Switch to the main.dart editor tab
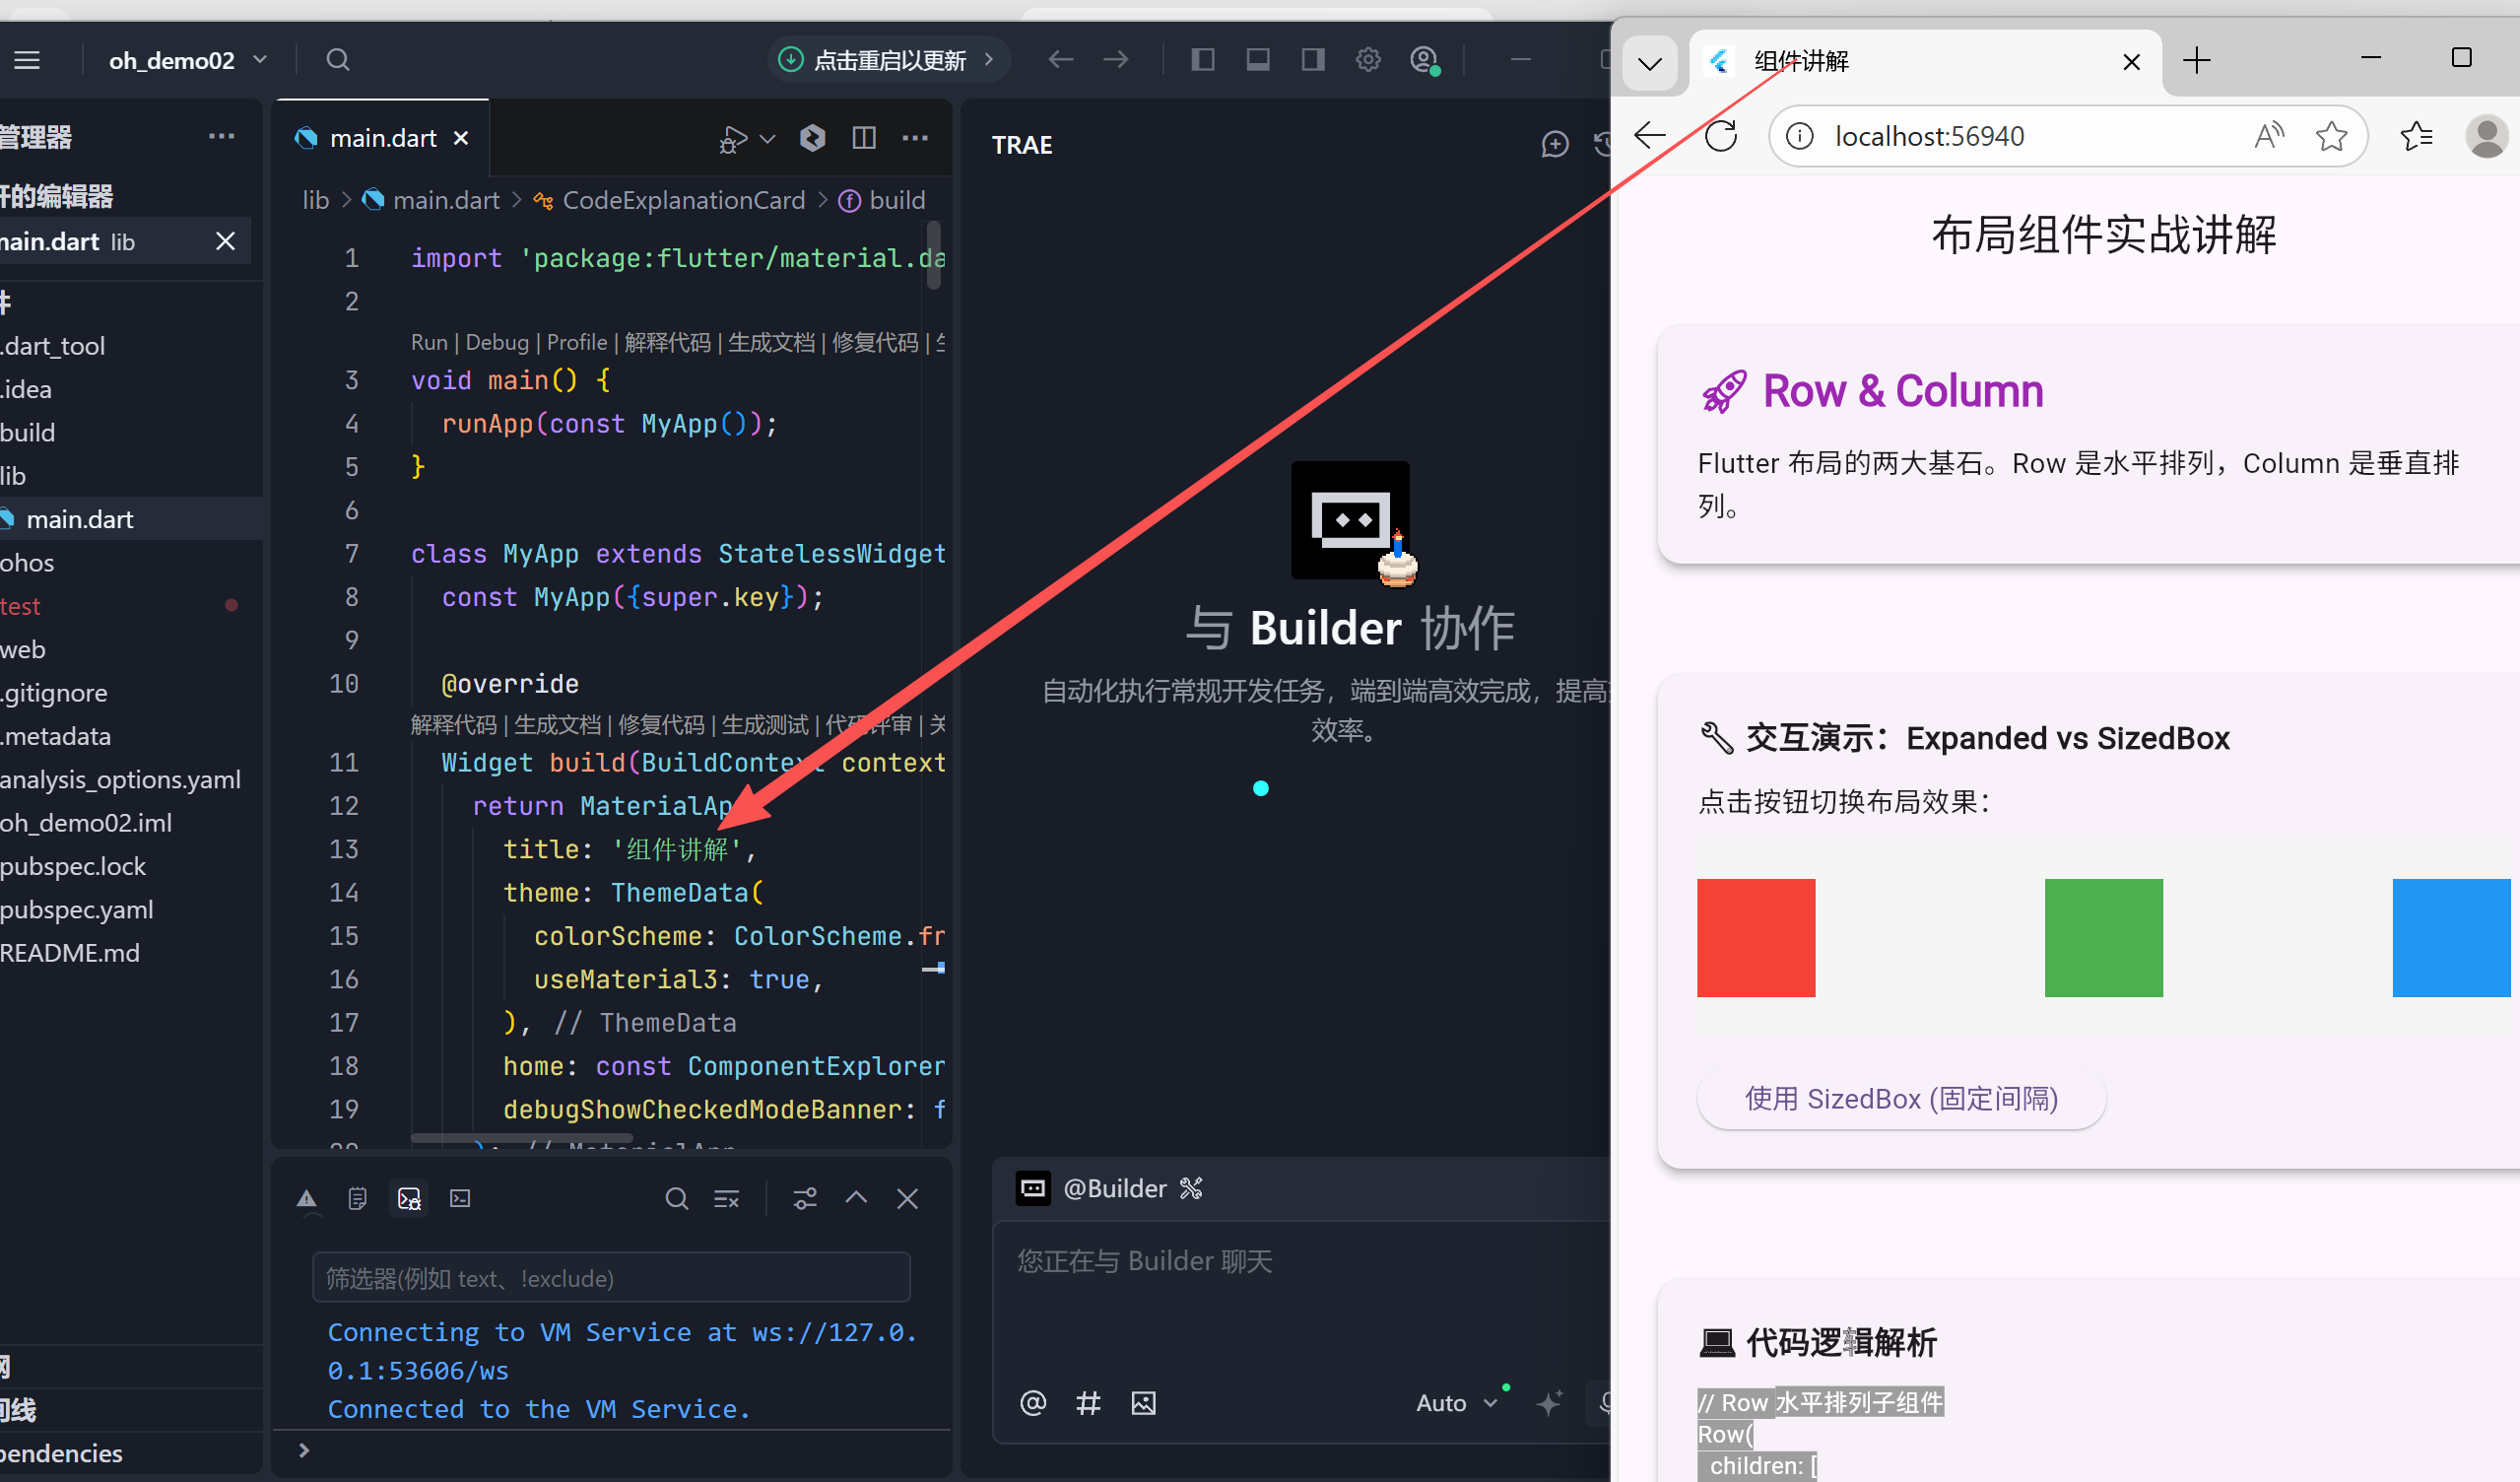The image size is (2520, 1482). pyautogui.click(x=382, y=137)
